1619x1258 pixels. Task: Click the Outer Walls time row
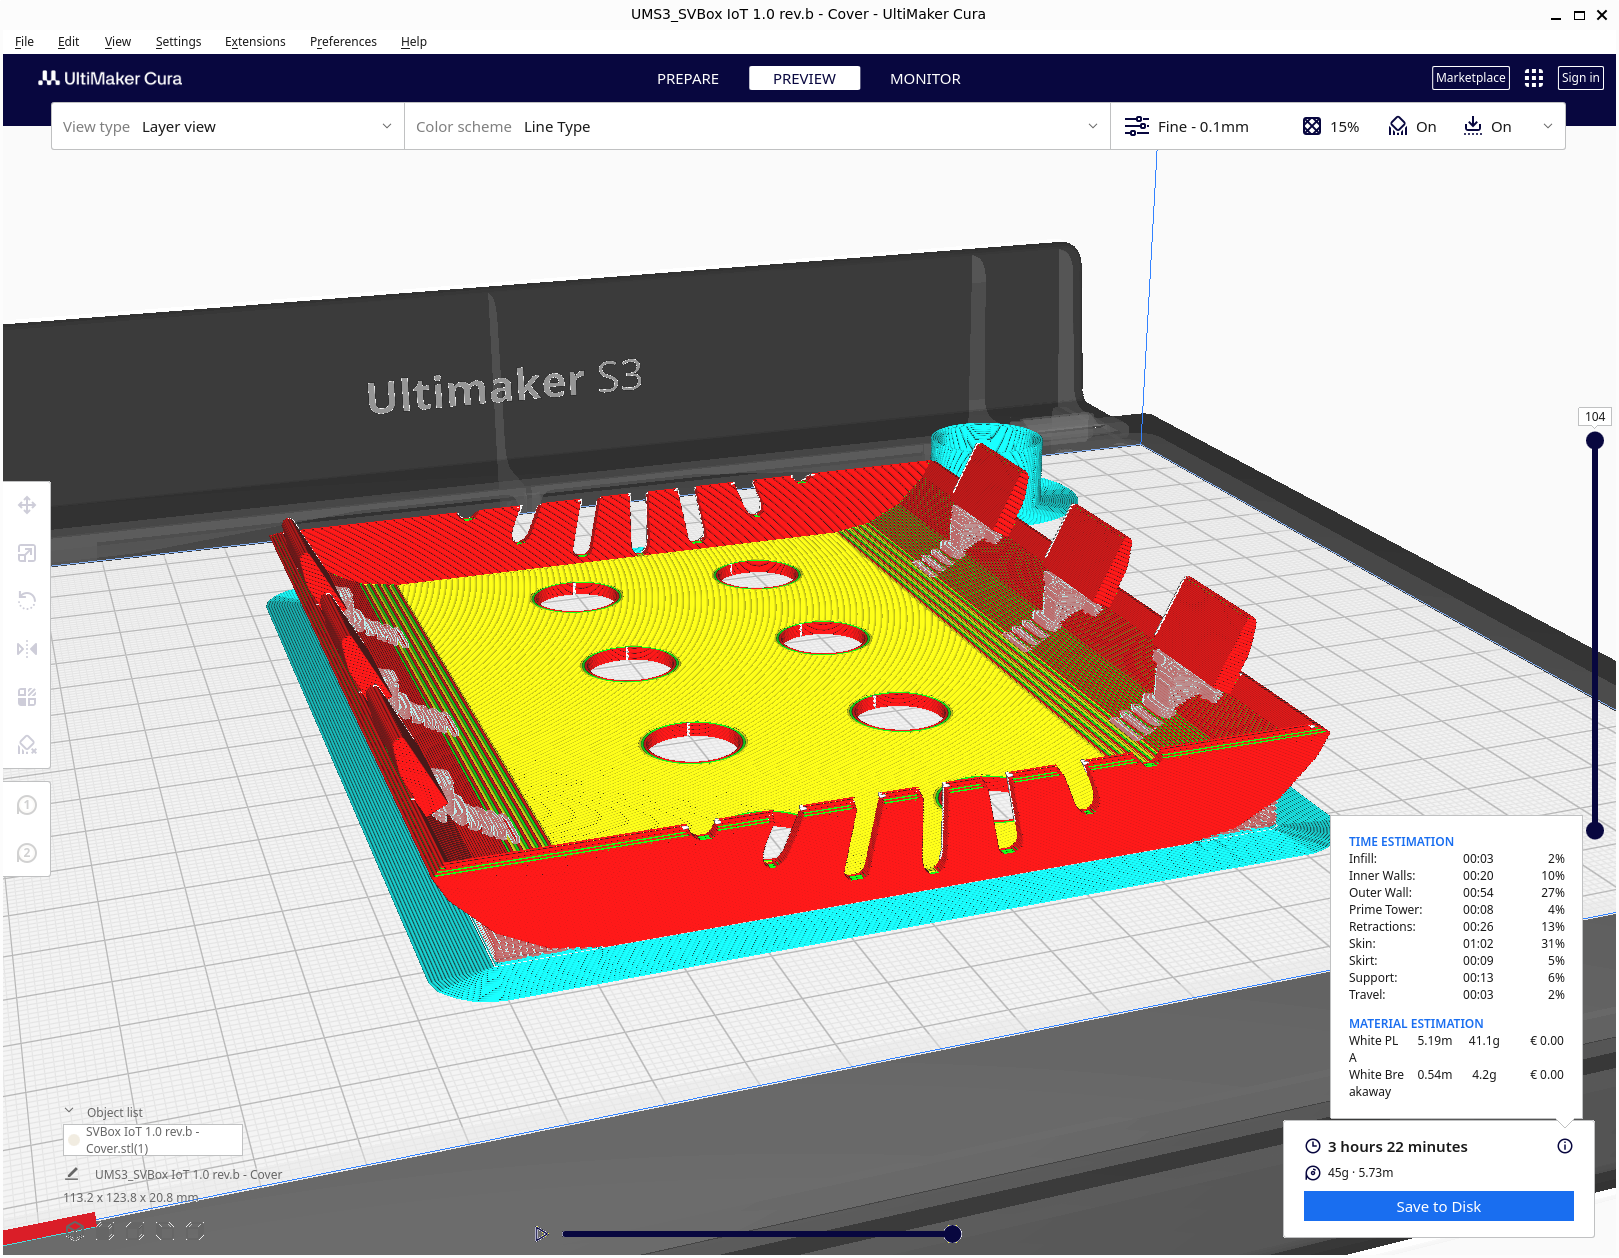point(1456,893)
